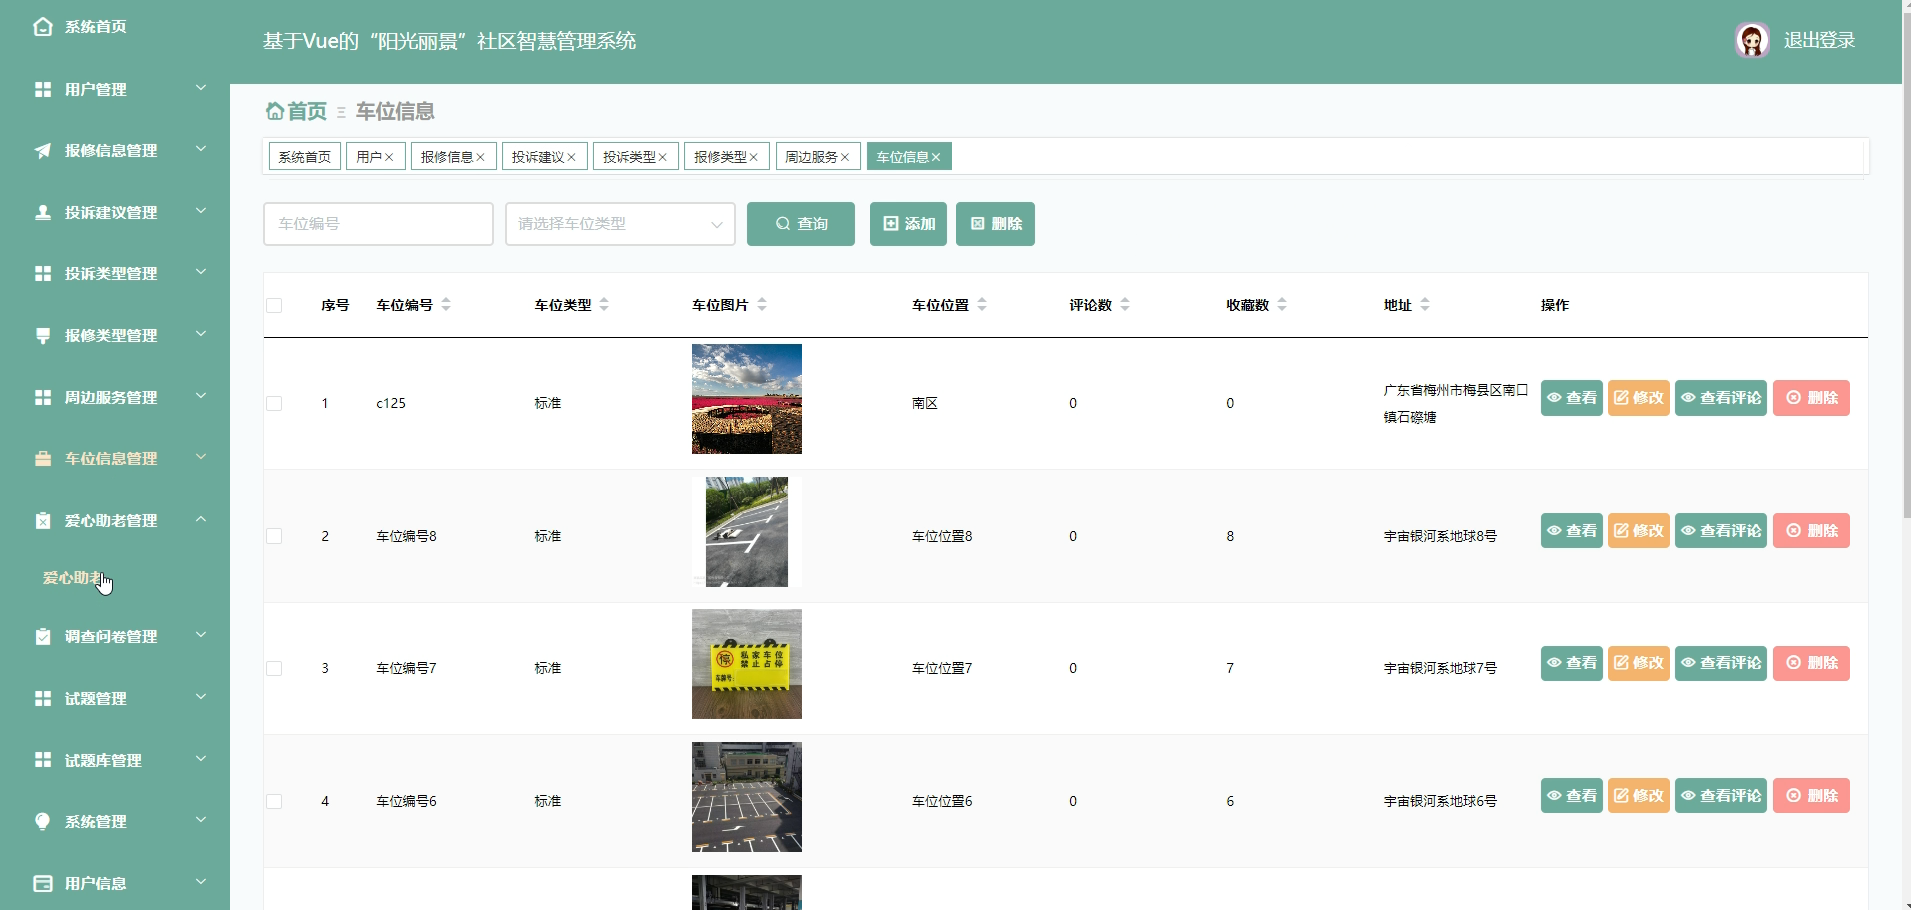Check the row checkbox for 车位编号8

tap(274, 536)
